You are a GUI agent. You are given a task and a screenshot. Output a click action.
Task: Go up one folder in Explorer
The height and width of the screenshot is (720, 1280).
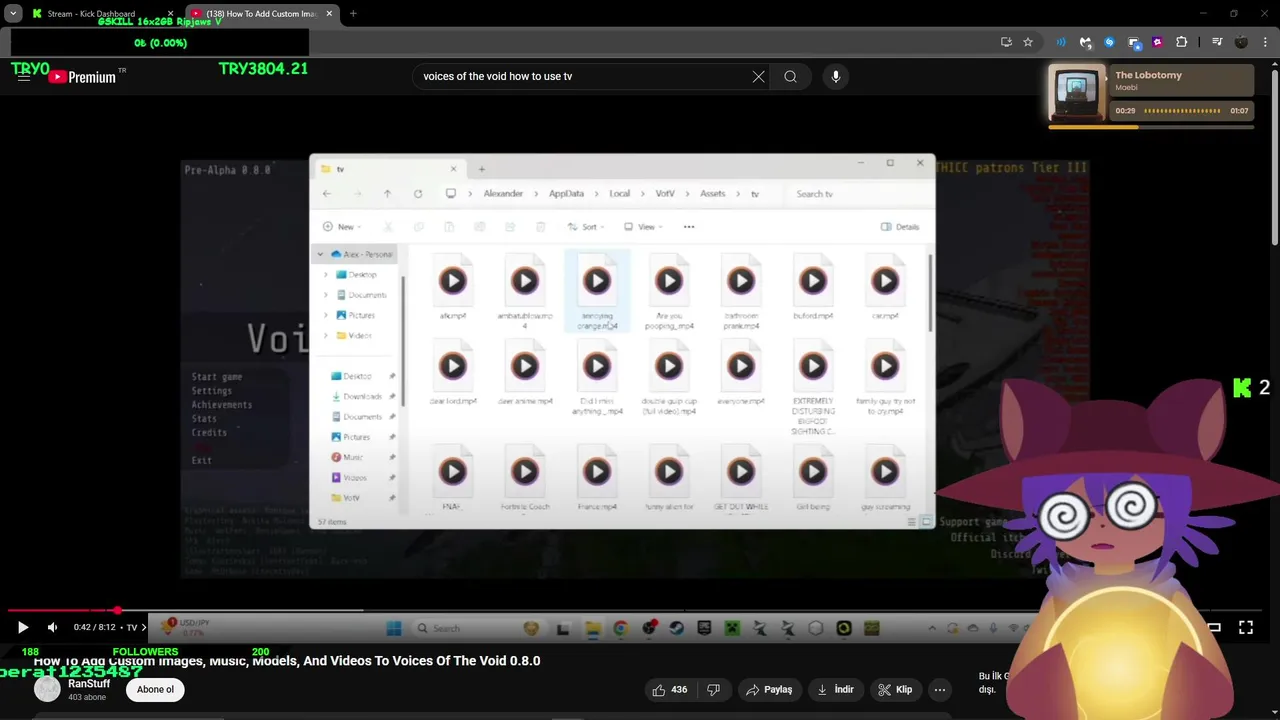coord(387,194)
